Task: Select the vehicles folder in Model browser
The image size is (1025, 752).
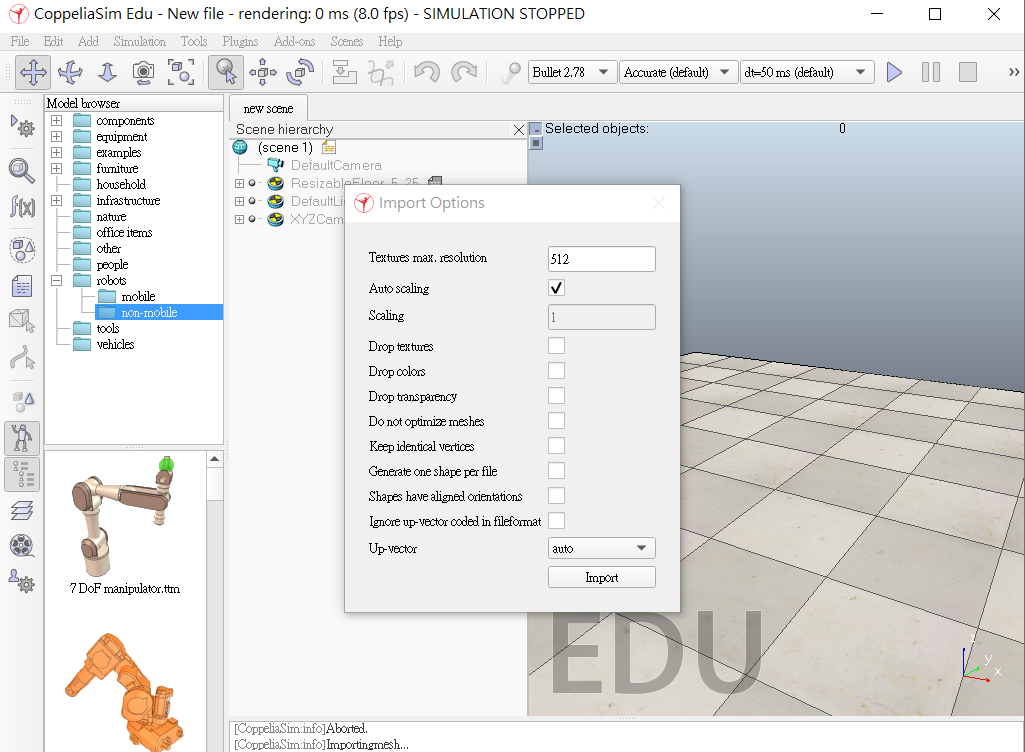Action: 115,345
